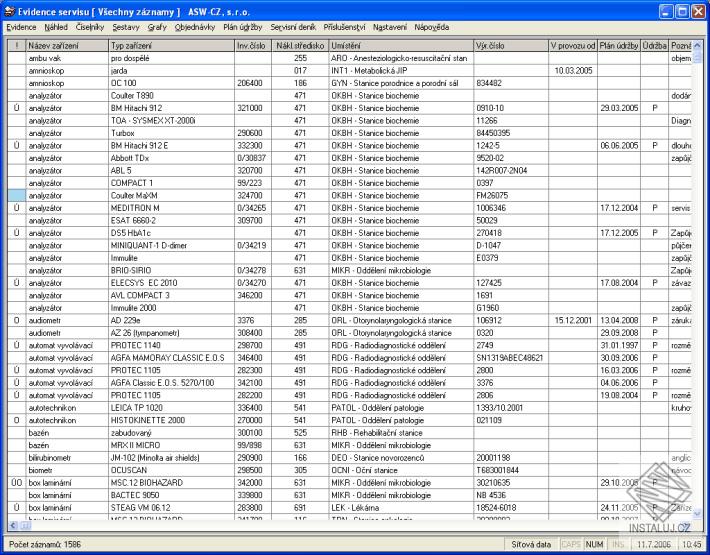The height and width of the screenshot is (555, 710).
Task: Click 'Síťová data' status bar panel
Action: [x=531, y=544]
